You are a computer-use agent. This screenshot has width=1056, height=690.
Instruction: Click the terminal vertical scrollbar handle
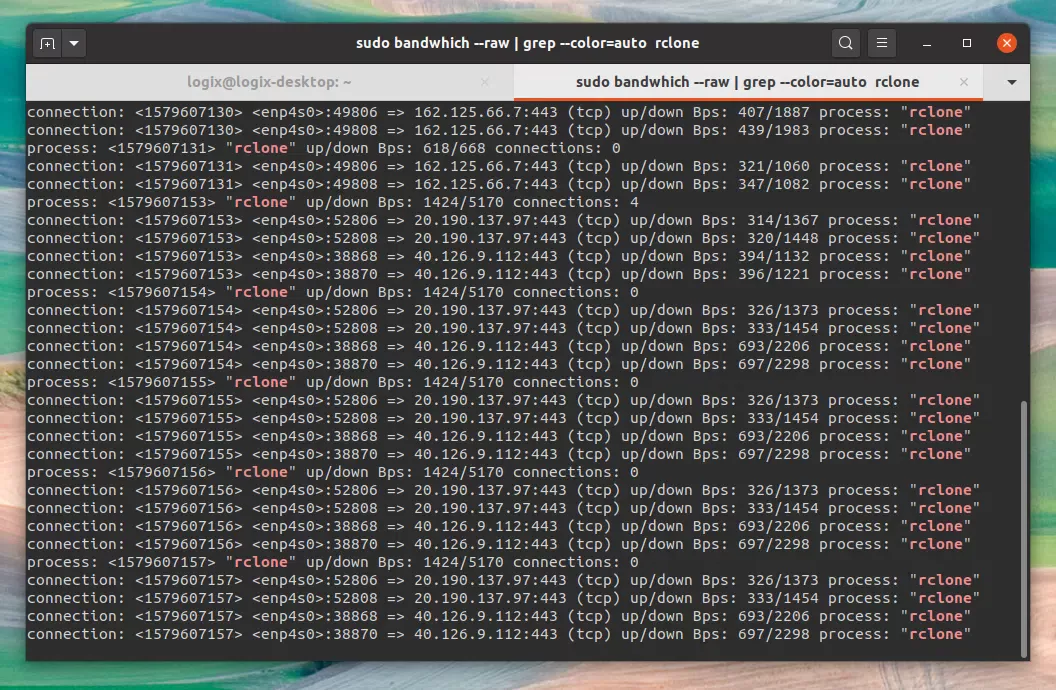click(x=1024, y=528)
